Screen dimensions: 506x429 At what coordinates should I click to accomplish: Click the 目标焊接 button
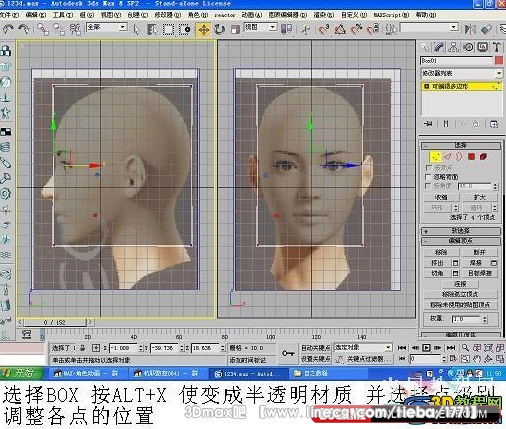point(480,273)
